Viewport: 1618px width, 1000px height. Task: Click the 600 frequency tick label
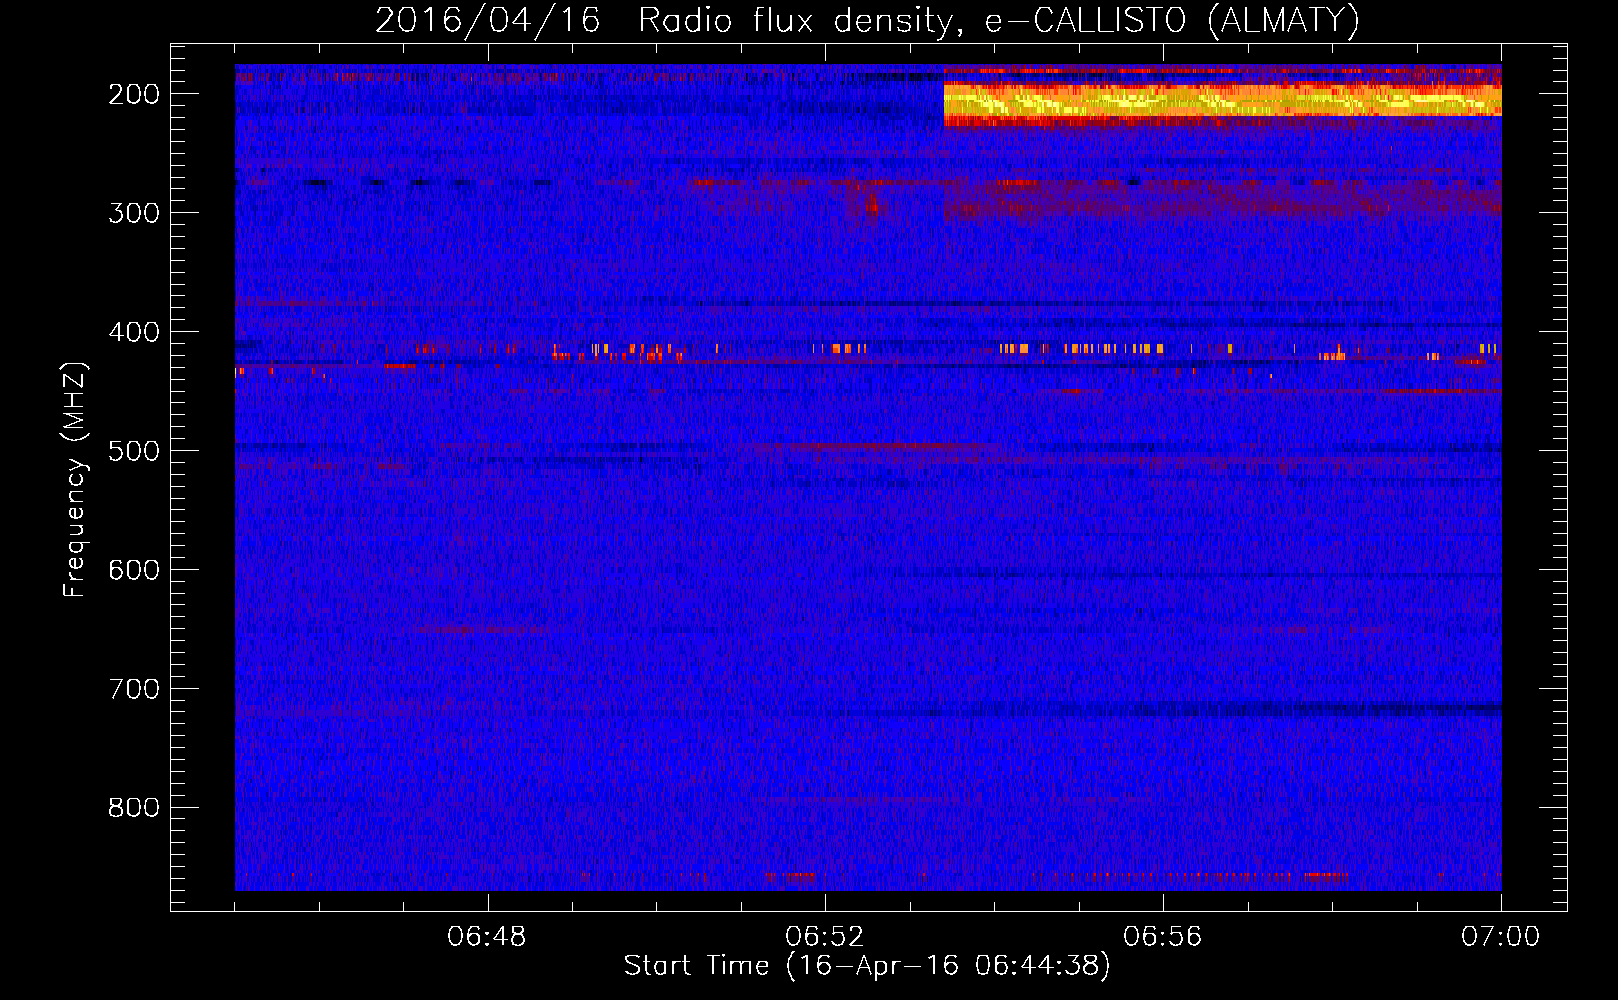coord(134,570)
